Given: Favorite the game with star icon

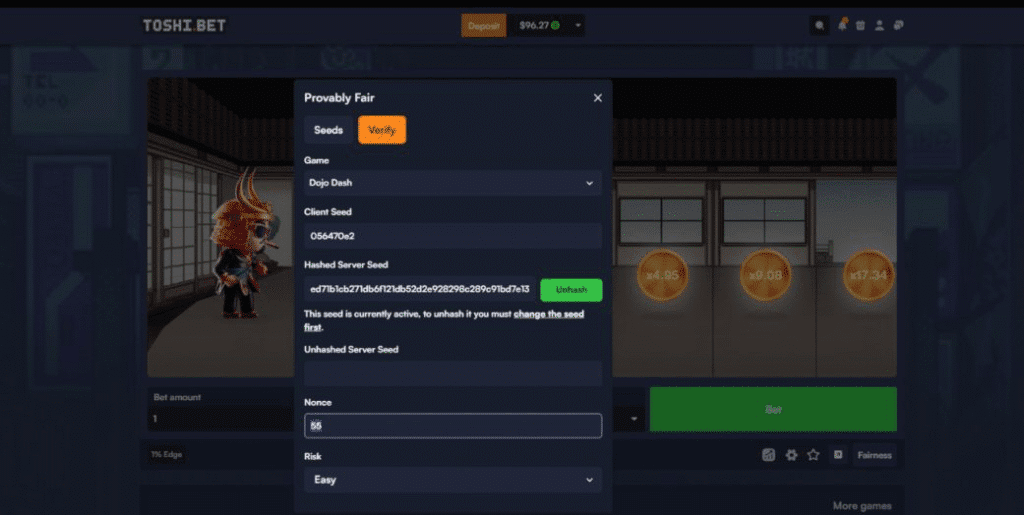Looking at the screenshot, I should [x=813, y=455].
